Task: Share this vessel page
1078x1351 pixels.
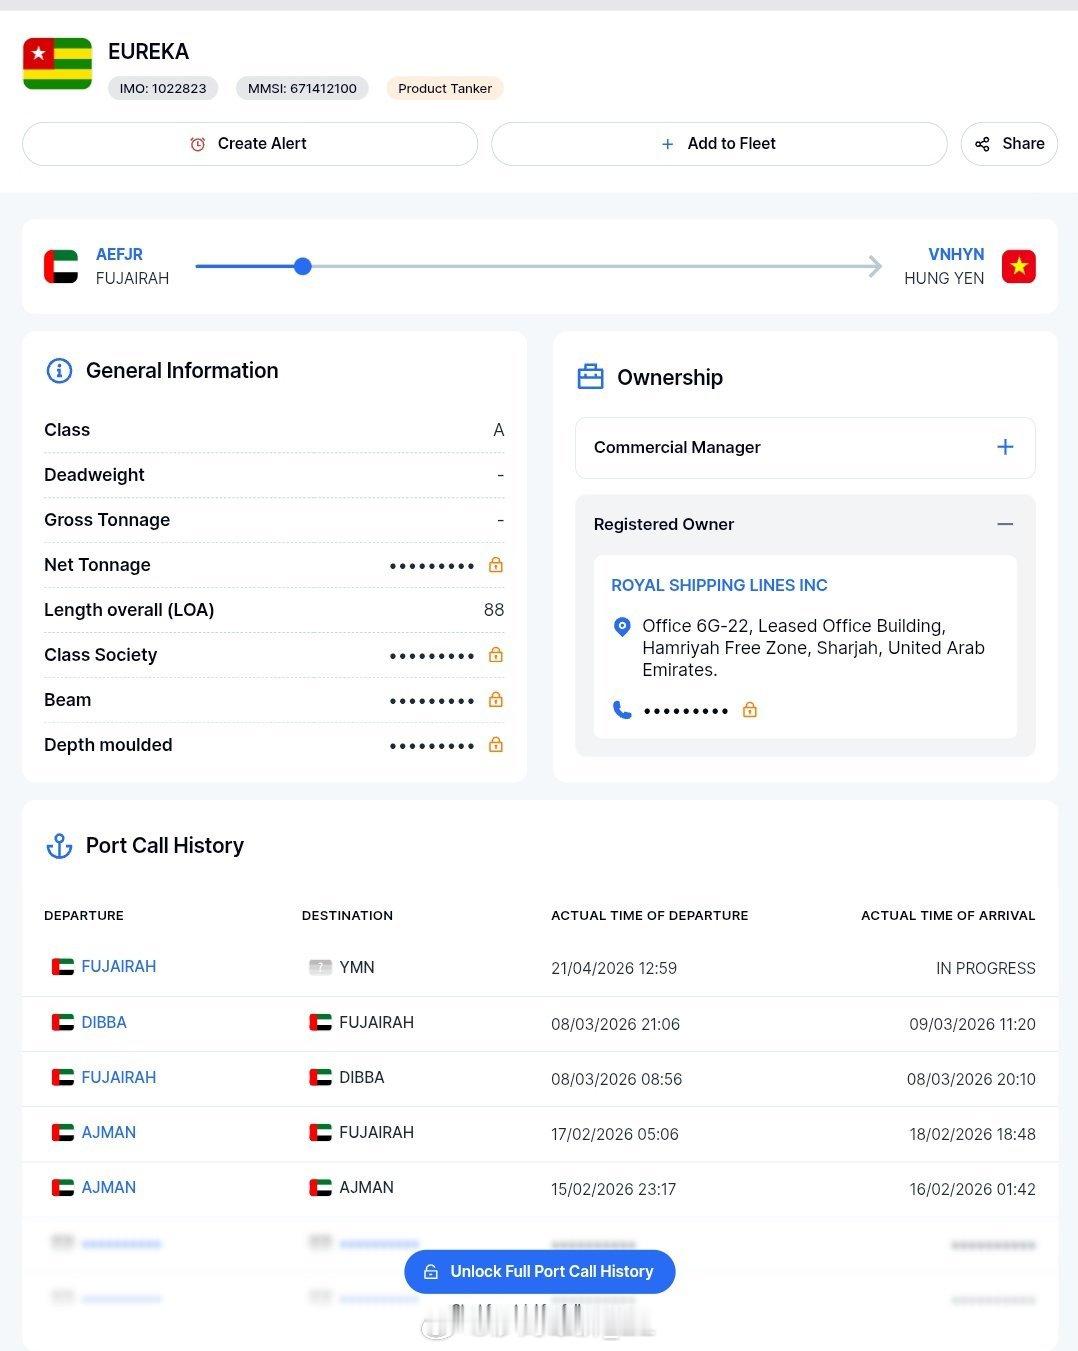Action: 1009,144
